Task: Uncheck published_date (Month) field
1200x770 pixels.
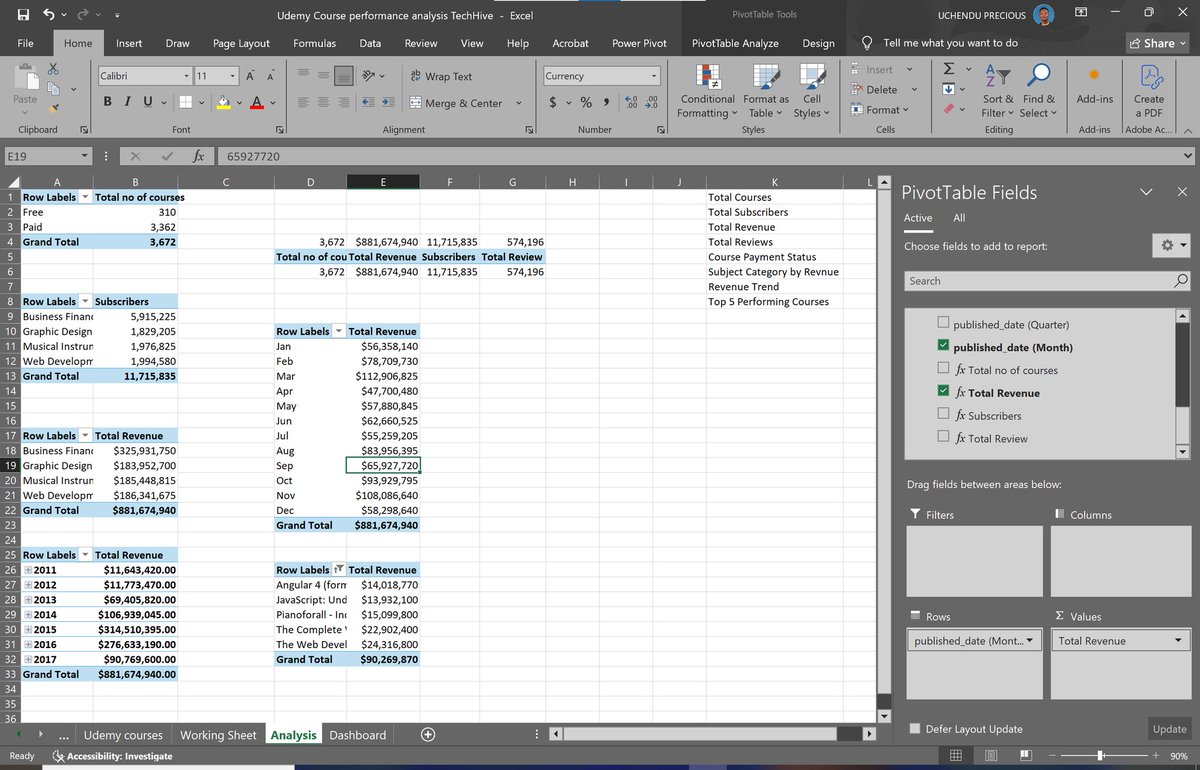Action: [x=943, y=347]
